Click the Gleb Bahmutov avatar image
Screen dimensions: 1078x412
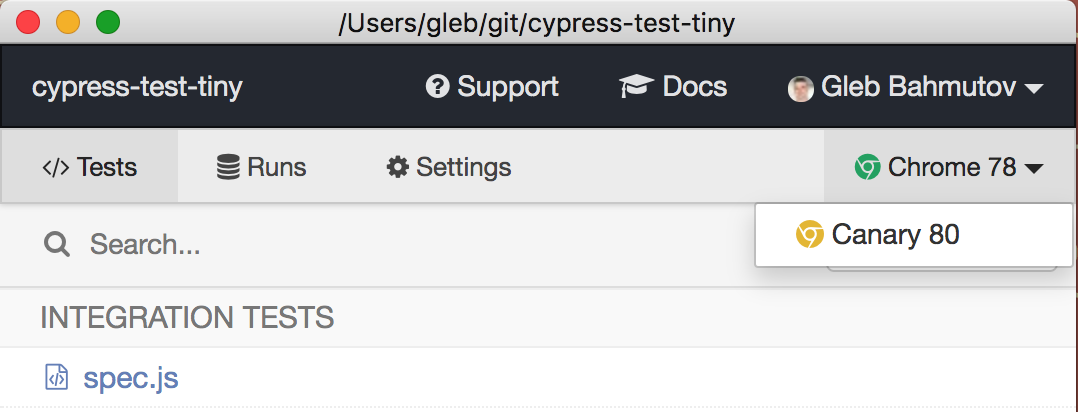800,89
